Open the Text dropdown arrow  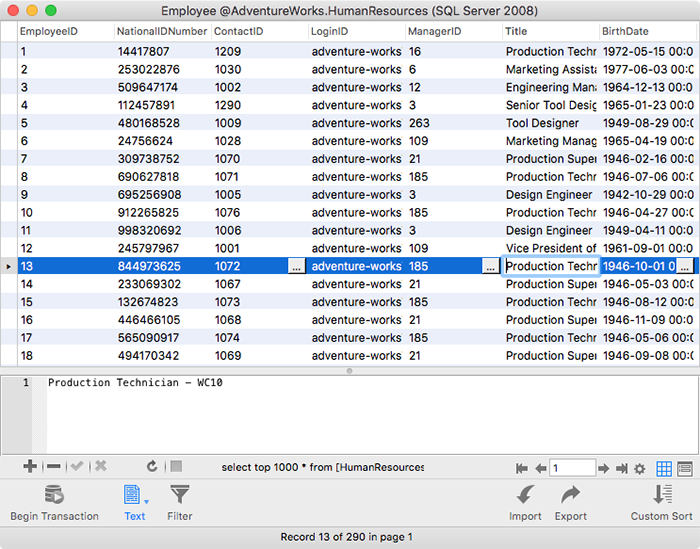(x=146, y=502)
